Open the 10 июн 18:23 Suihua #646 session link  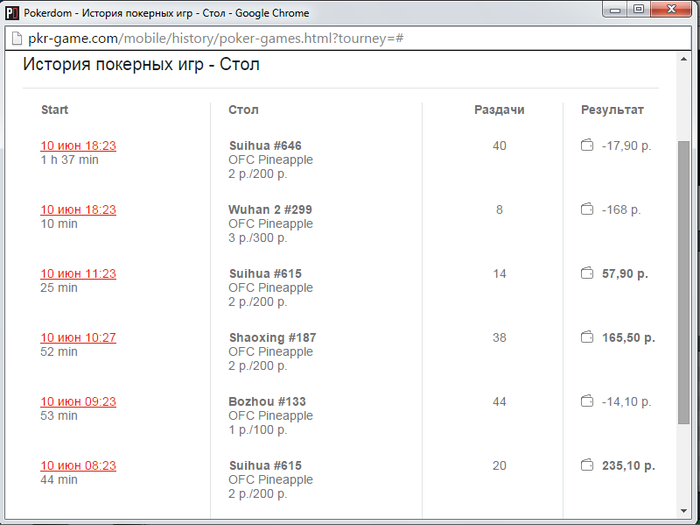tap(78, 146)
